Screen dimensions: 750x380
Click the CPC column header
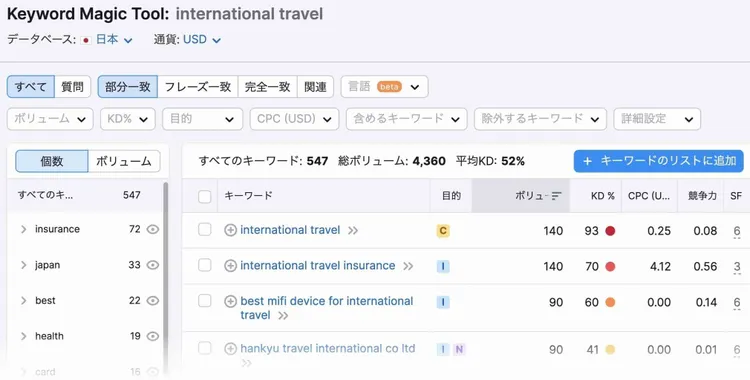[649, 196]
